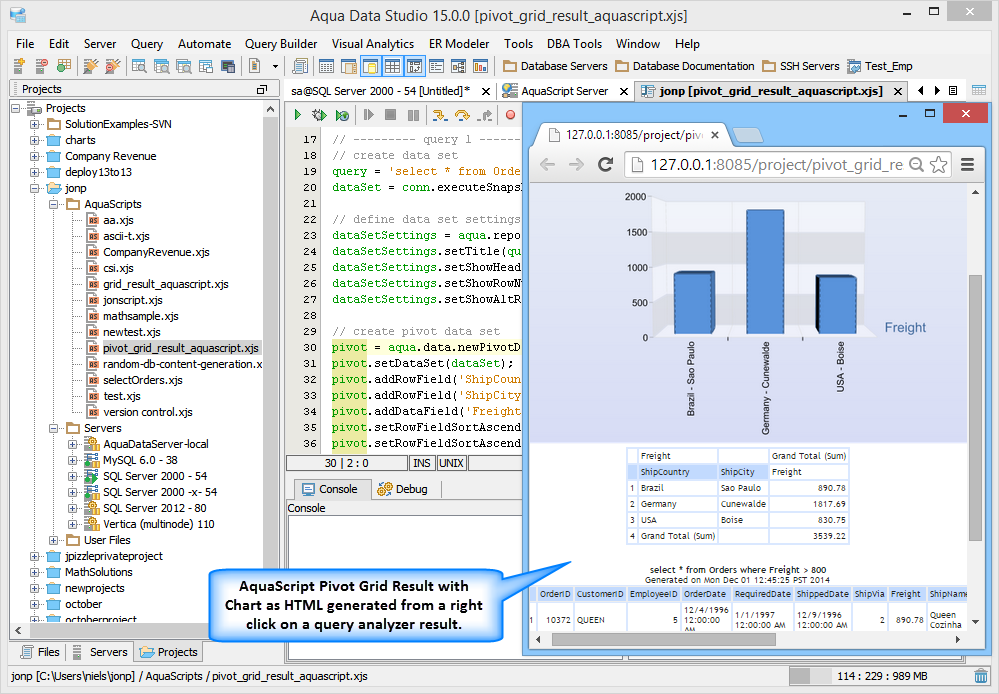This screenshot has height=694, width=999.
Task: Click the step into debugger icon
Action: [439, 115]
